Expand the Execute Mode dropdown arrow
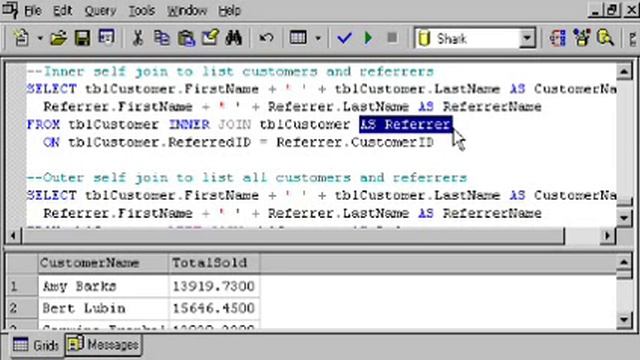 pyautogui.click(x=318, y=39)
